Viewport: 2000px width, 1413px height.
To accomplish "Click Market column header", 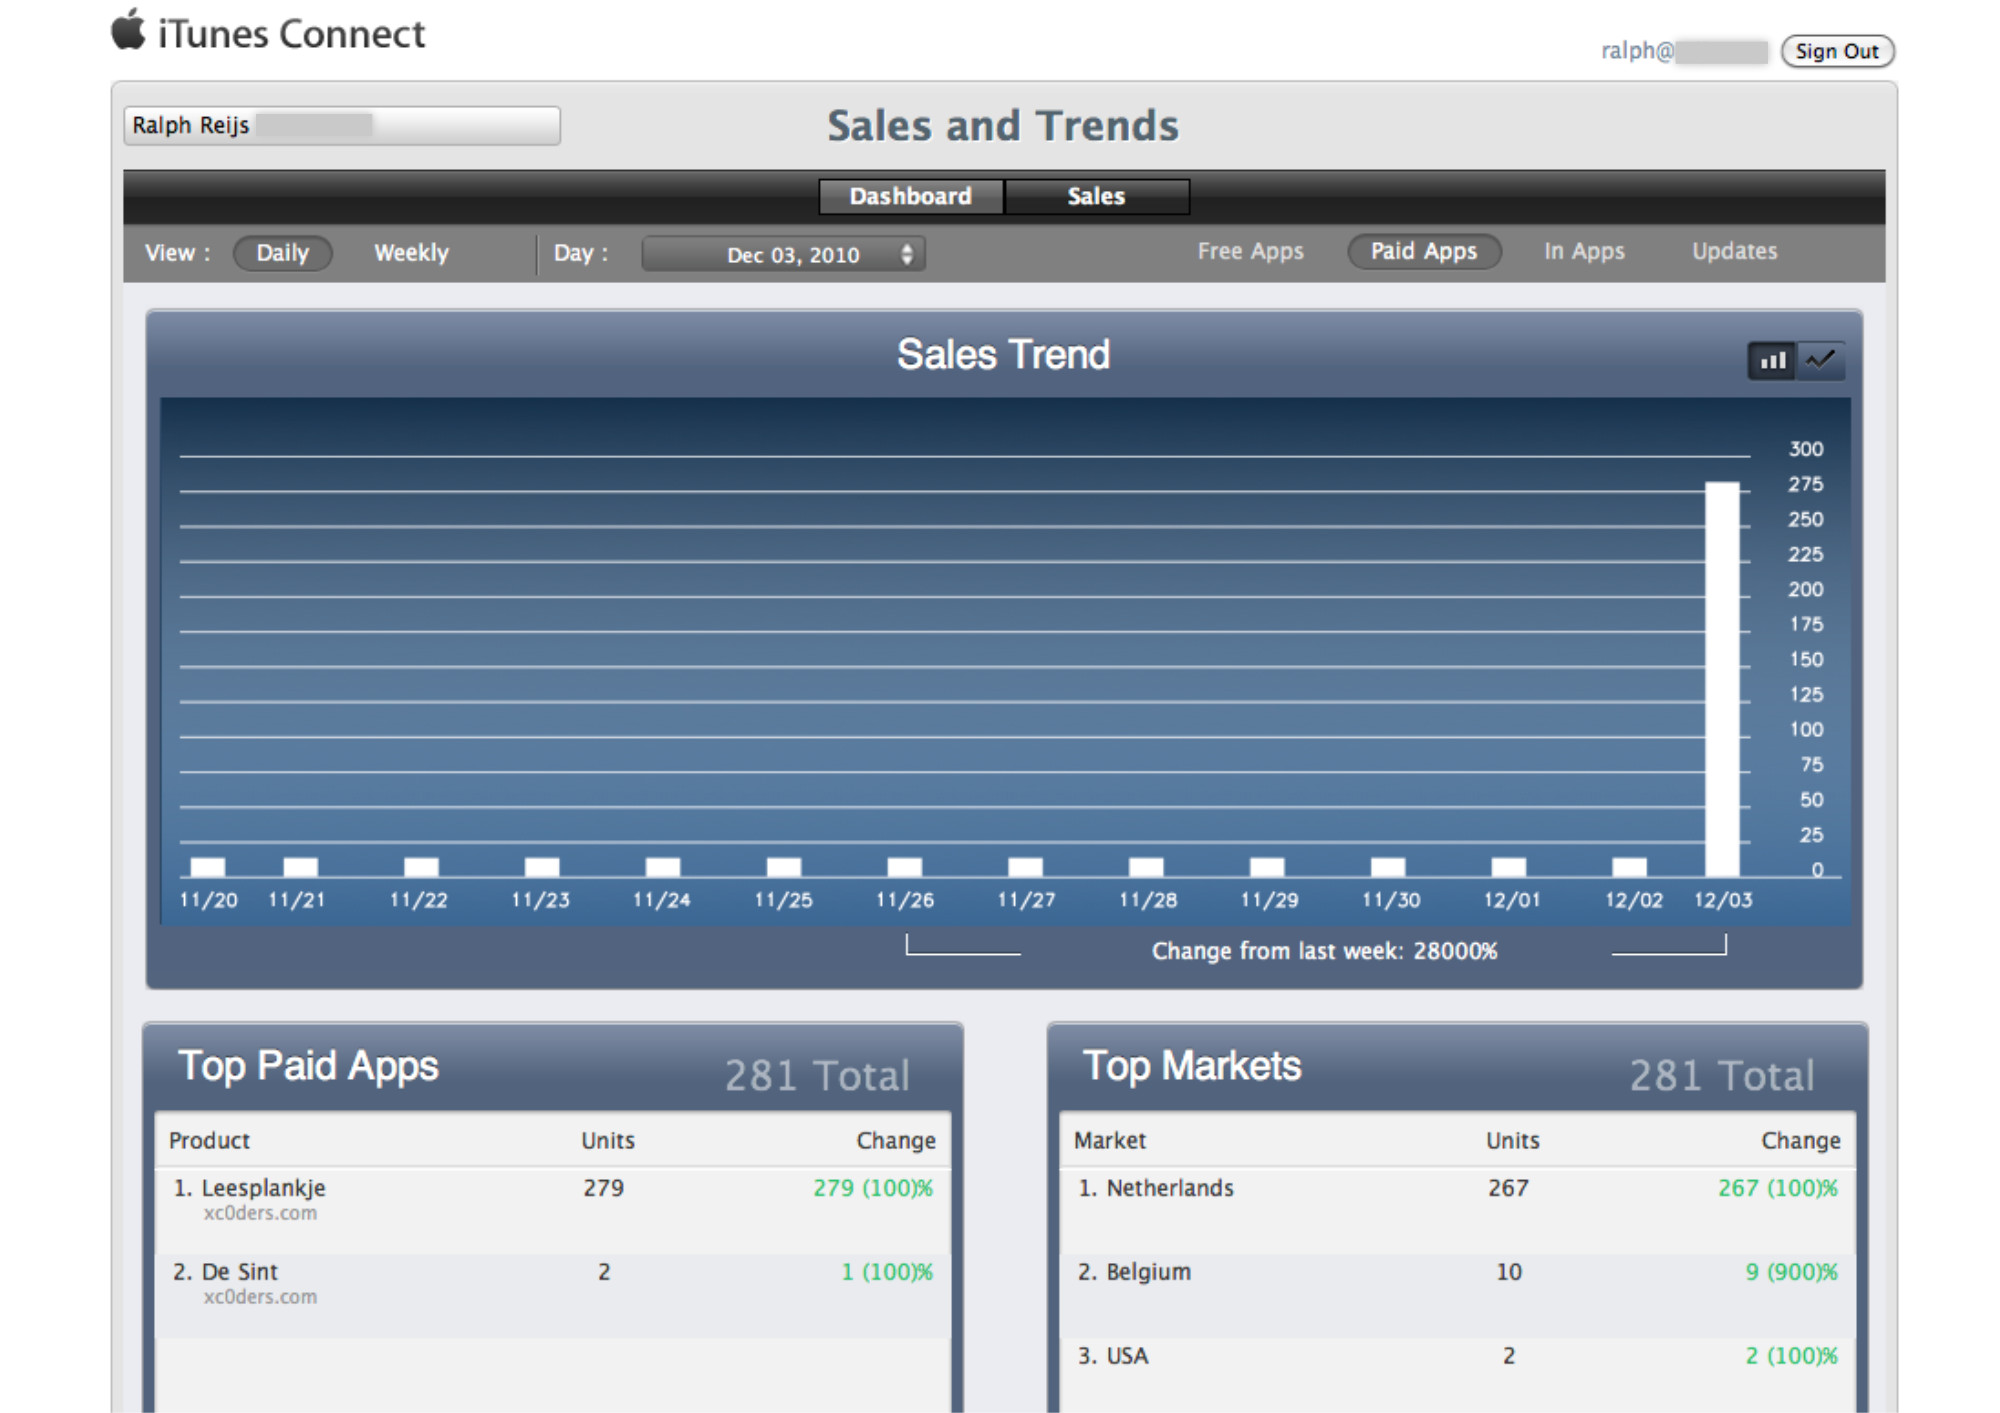I will point(1110,1140).
